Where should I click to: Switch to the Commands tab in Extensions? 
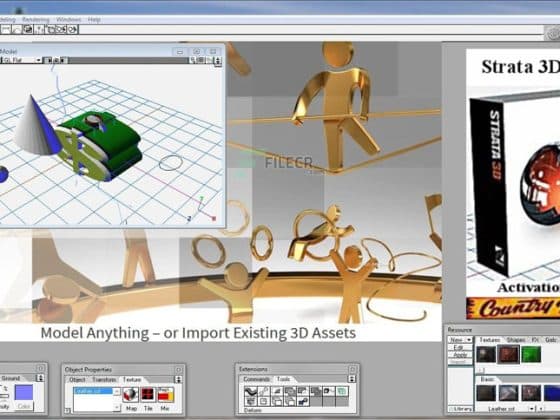coord(256,379)
